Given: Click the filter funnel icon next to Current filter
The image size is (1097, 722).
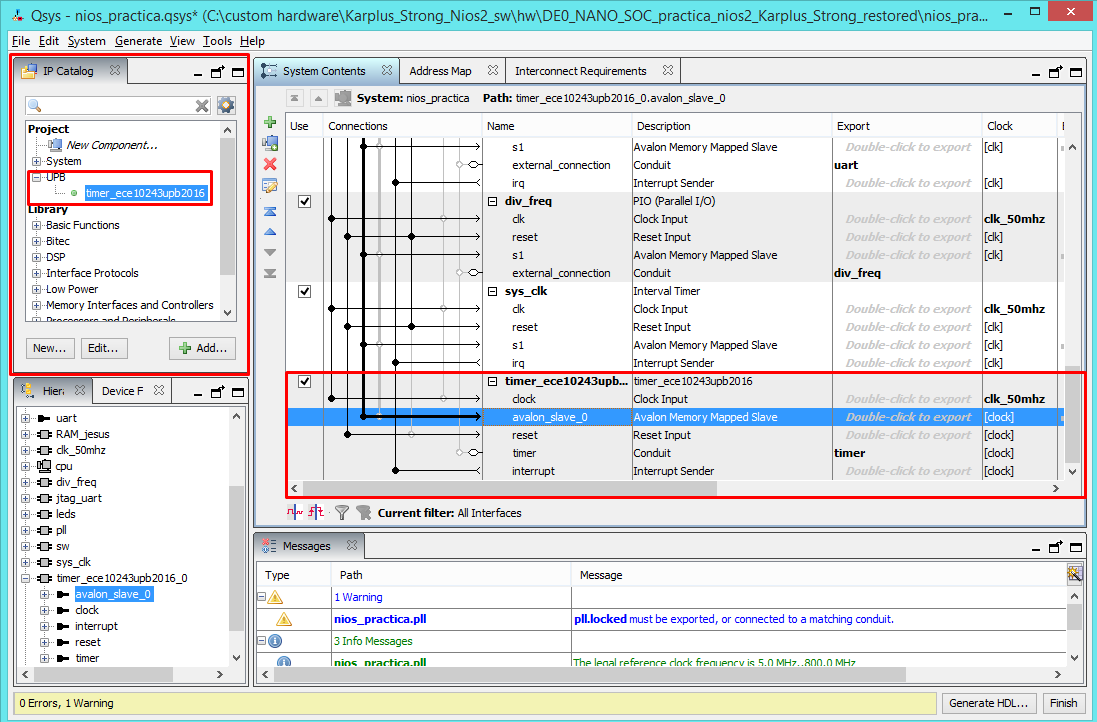Looking at the screenshot, I should click(x=341, y=513).
